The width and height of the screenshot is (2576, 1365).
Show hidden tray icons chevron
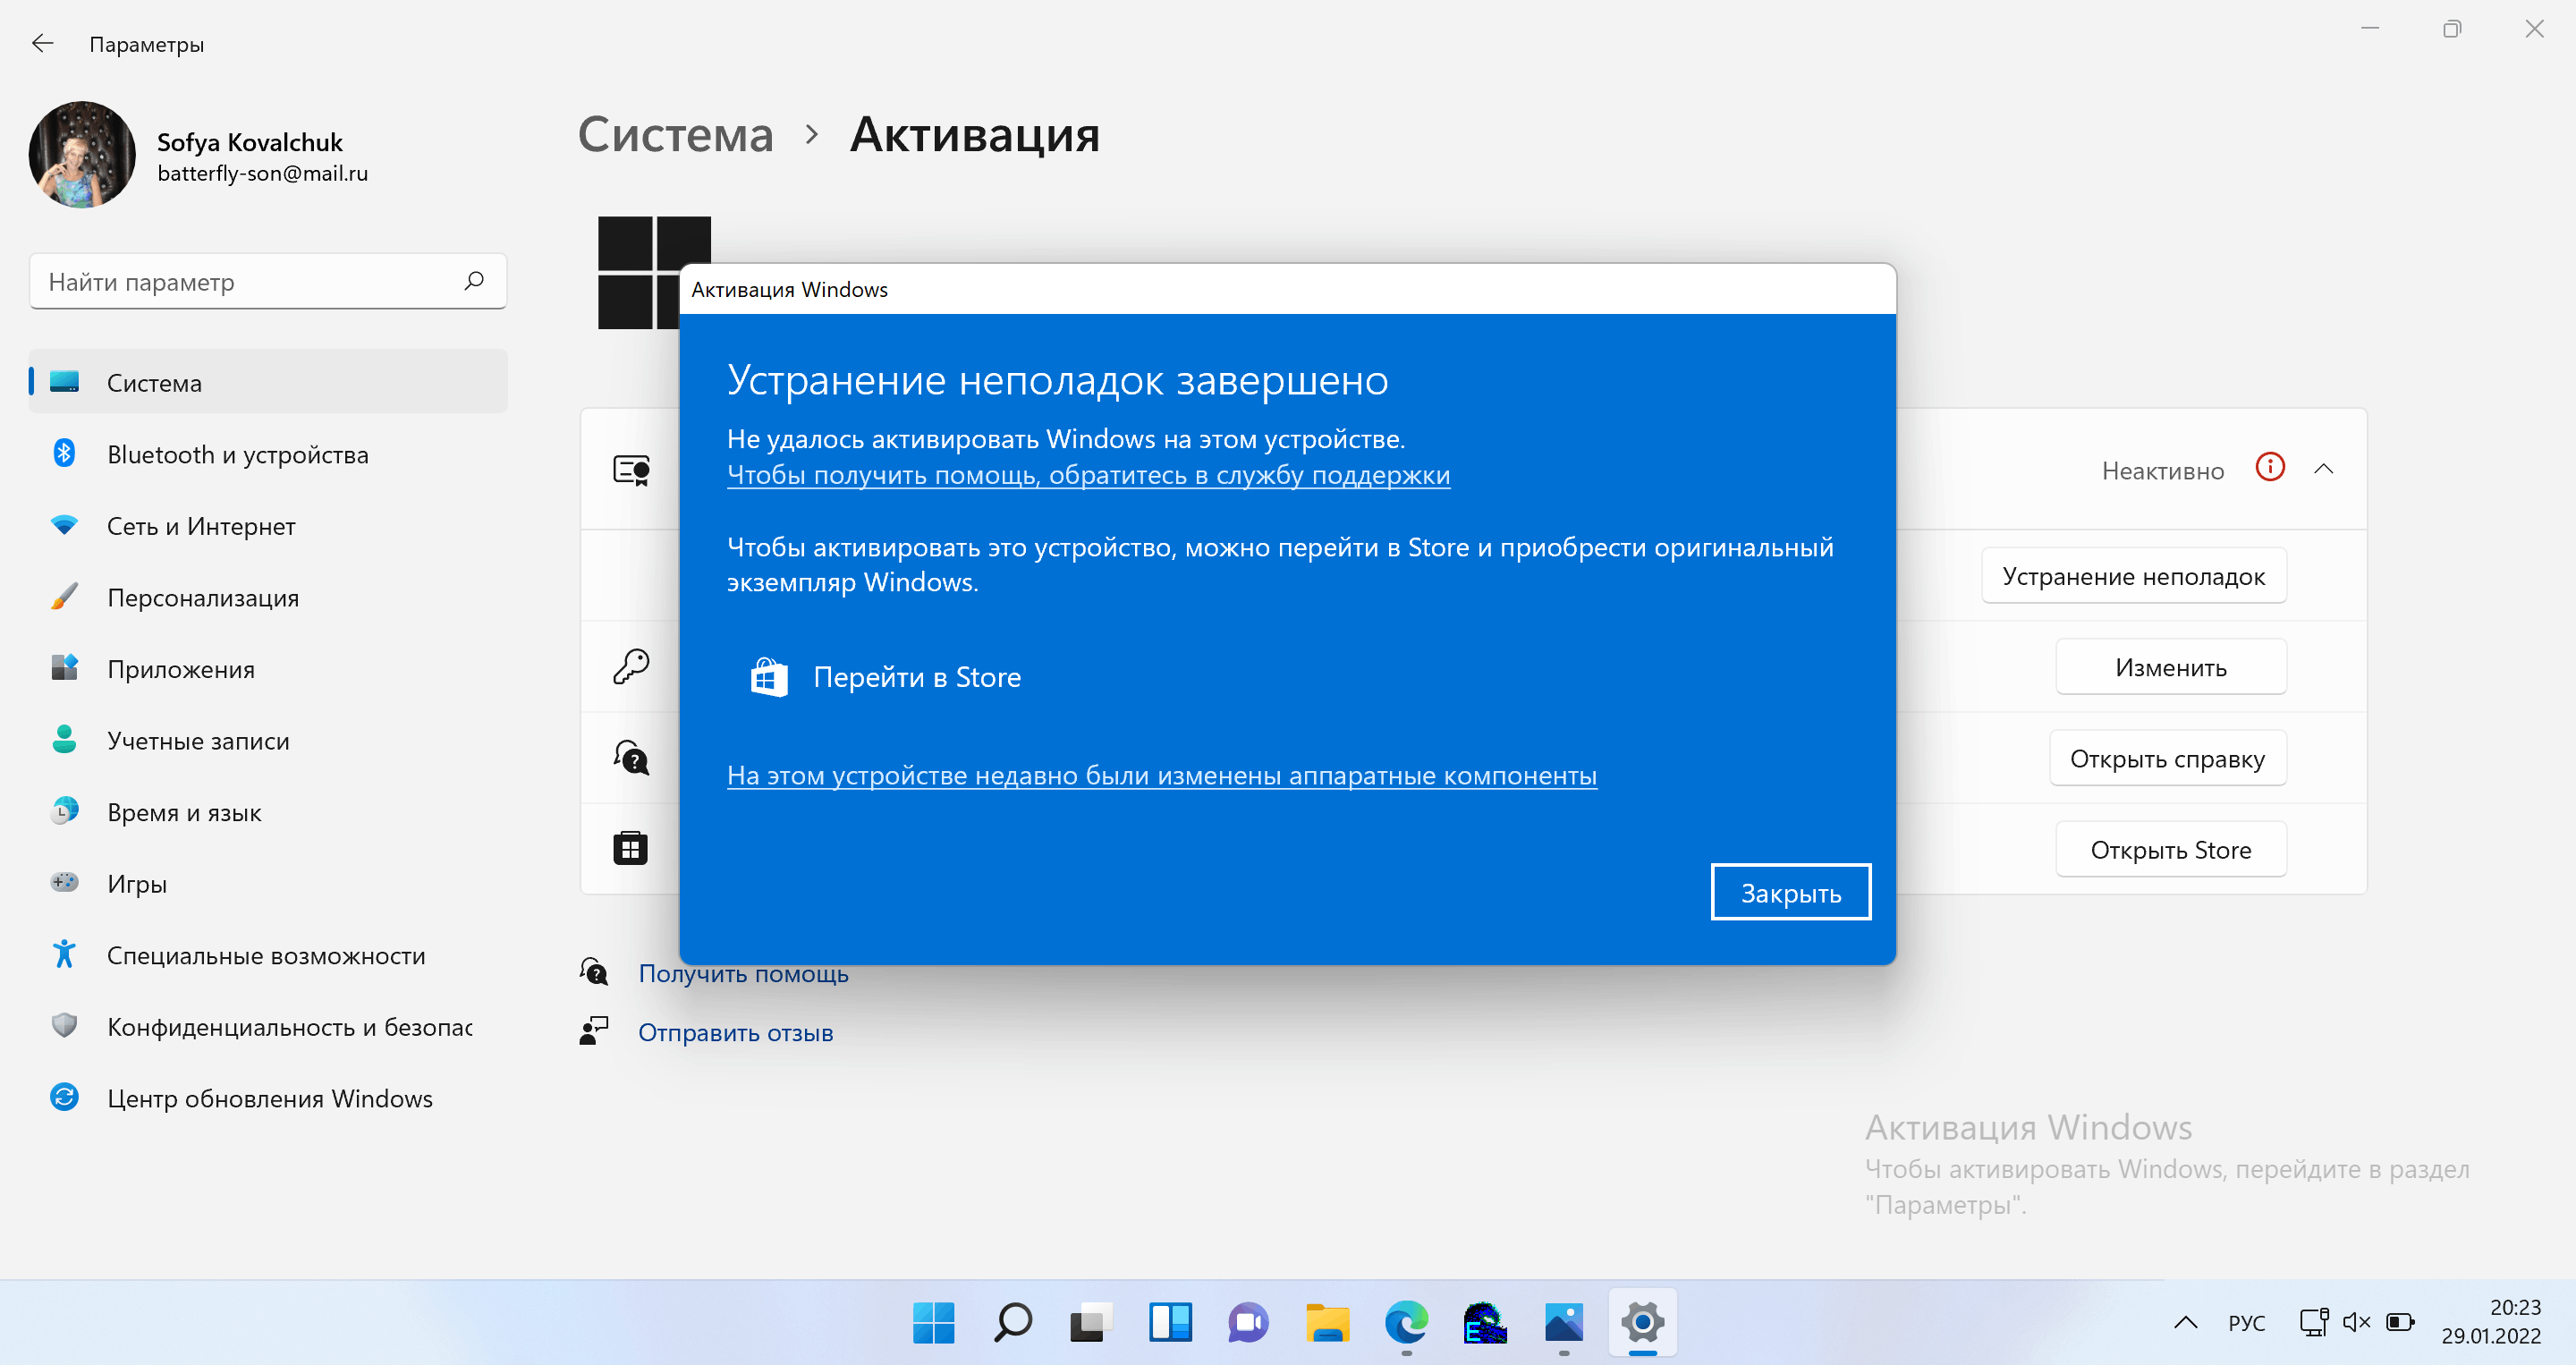pos(2185,1322)
